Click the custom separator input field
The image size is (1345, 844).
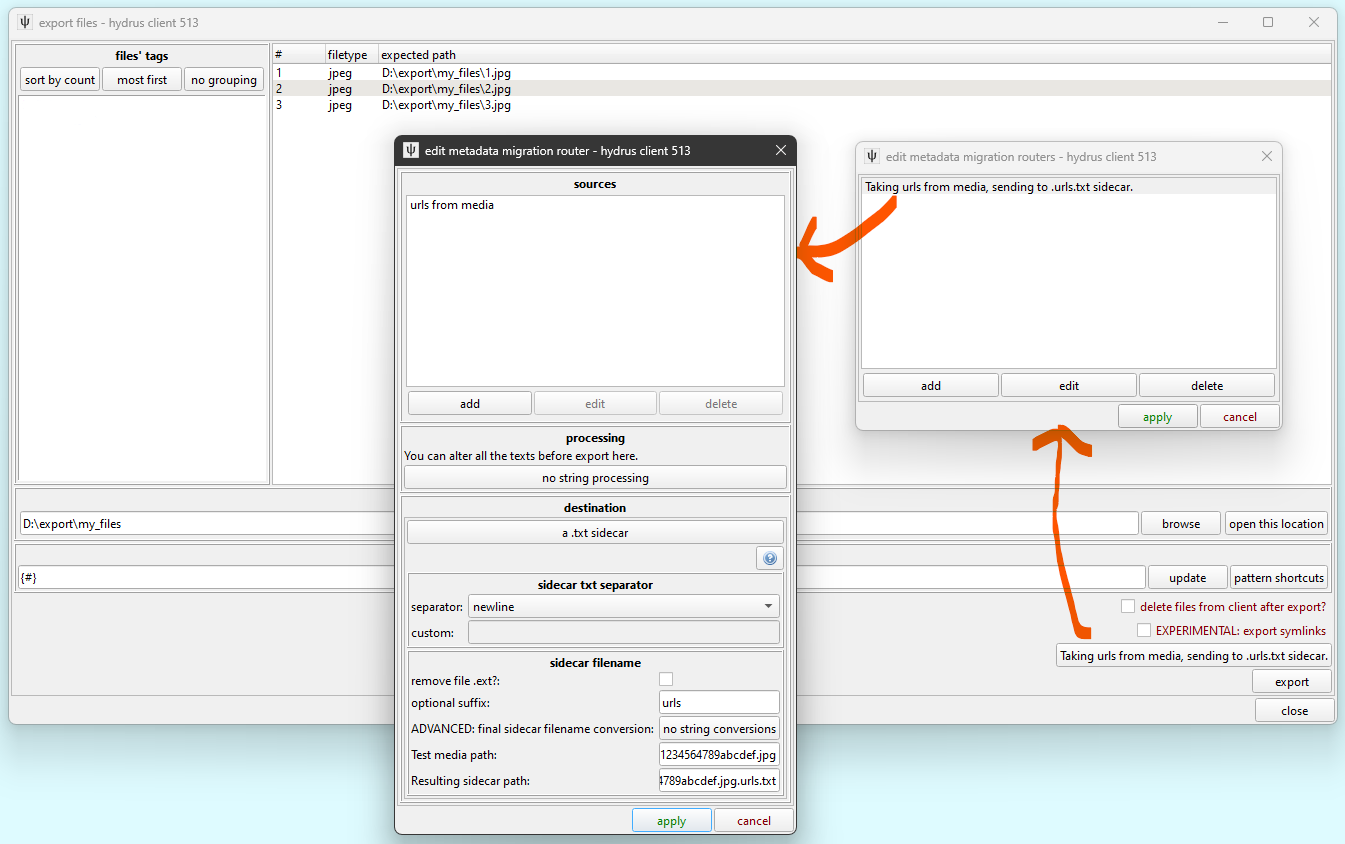(623, 632)
